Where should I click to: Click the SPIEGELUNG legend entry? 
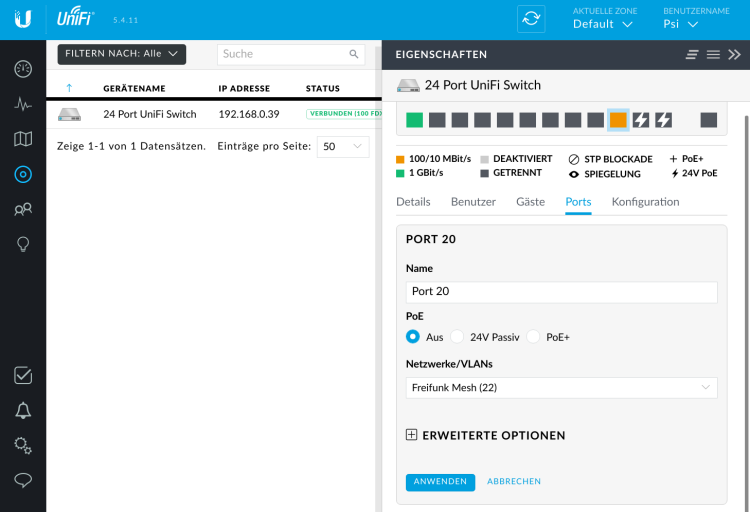(x=605, y=174)
